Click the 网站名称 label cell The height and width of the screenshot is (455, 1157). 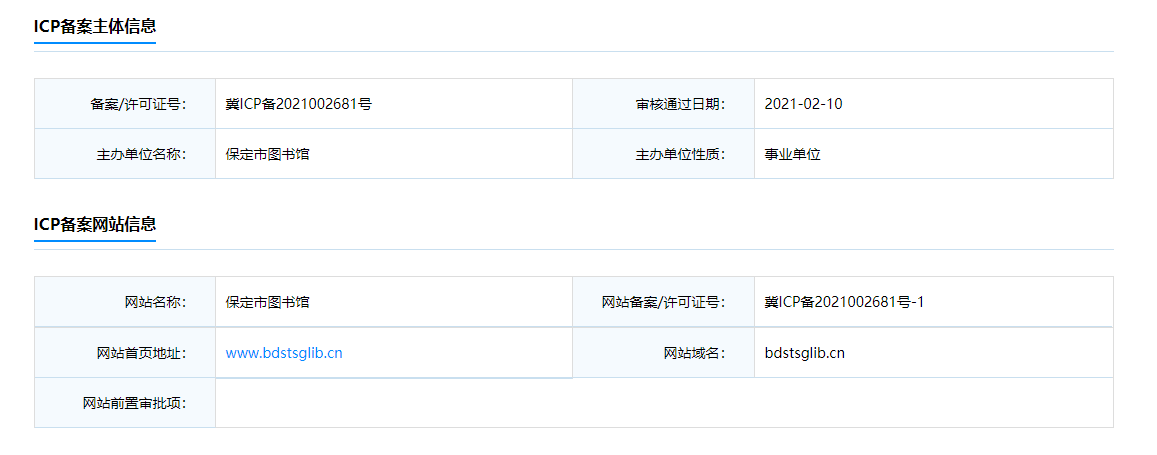coord(125,302)
